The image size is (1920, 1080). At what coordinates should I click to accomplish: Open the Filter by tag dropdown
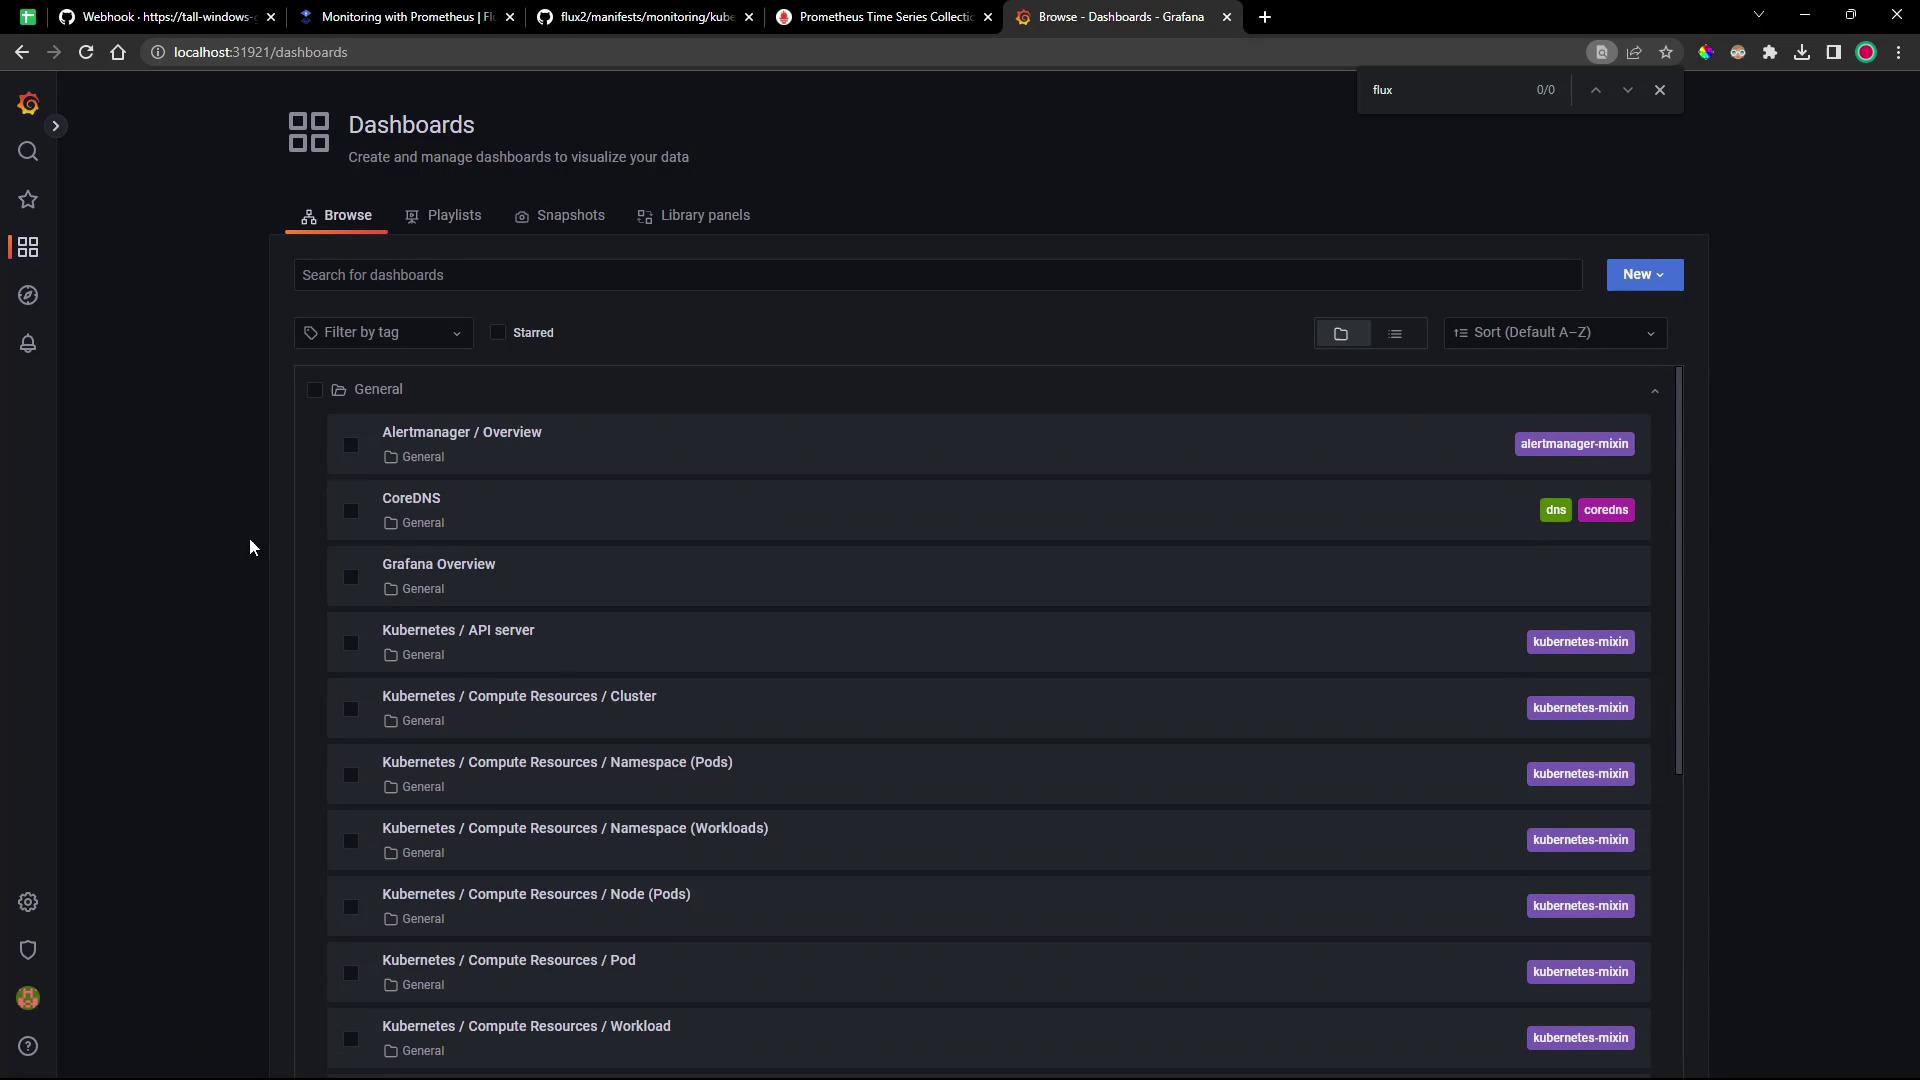point(383,333)
